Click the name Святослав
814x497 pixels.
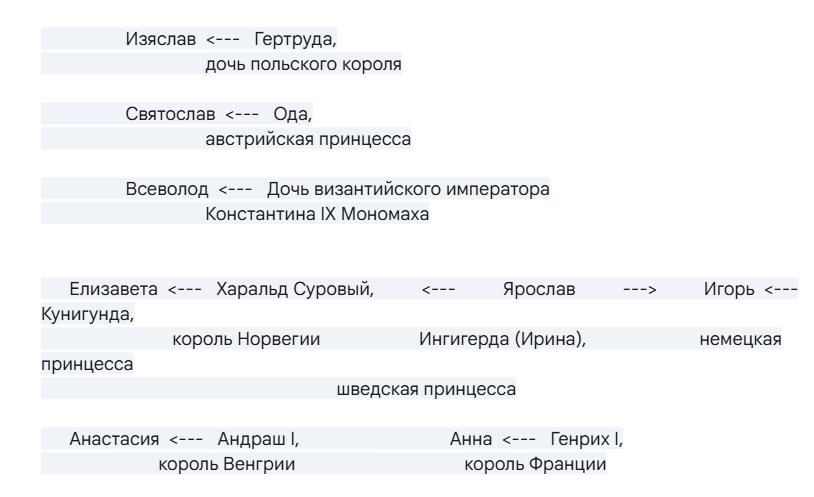(168, 115)
